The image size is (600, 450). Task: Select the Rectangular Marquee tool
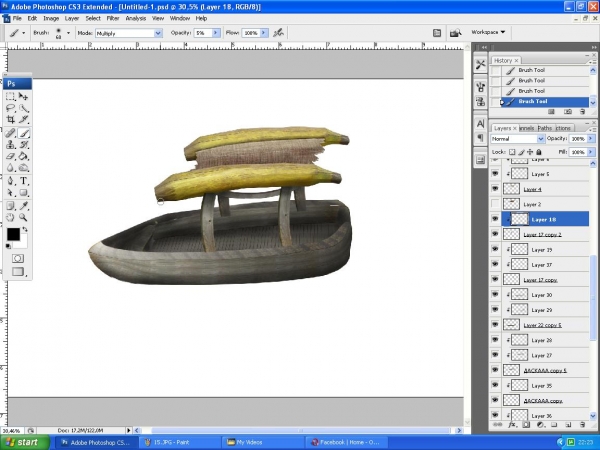coord(11,96)
